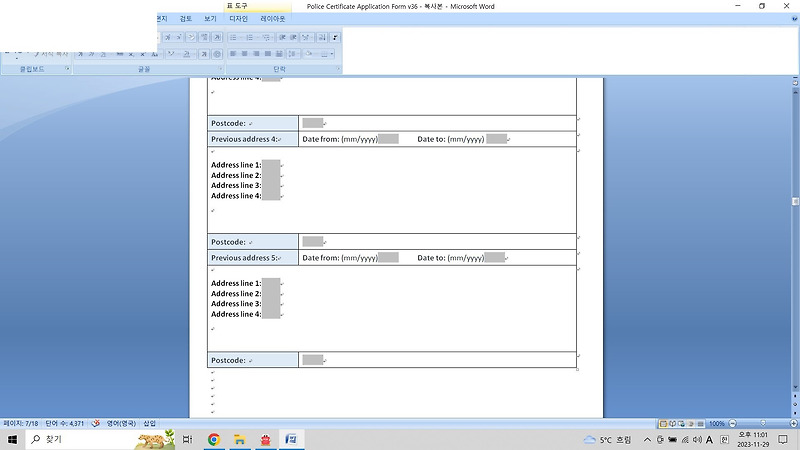Switch to Print Layout view
The width and height of the screenshot is (800, 450).
[x=663, y=423]
